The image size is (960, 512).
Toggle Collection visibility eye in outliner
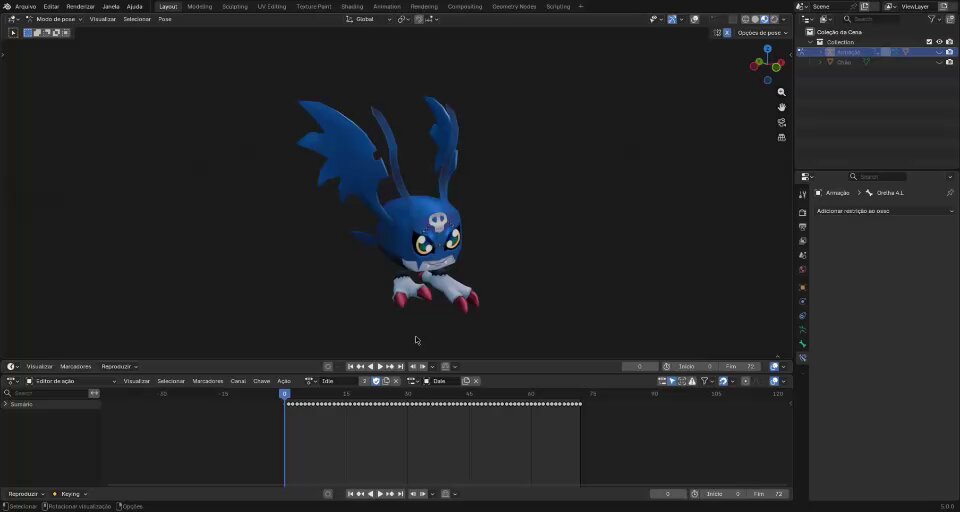[939, 42]
